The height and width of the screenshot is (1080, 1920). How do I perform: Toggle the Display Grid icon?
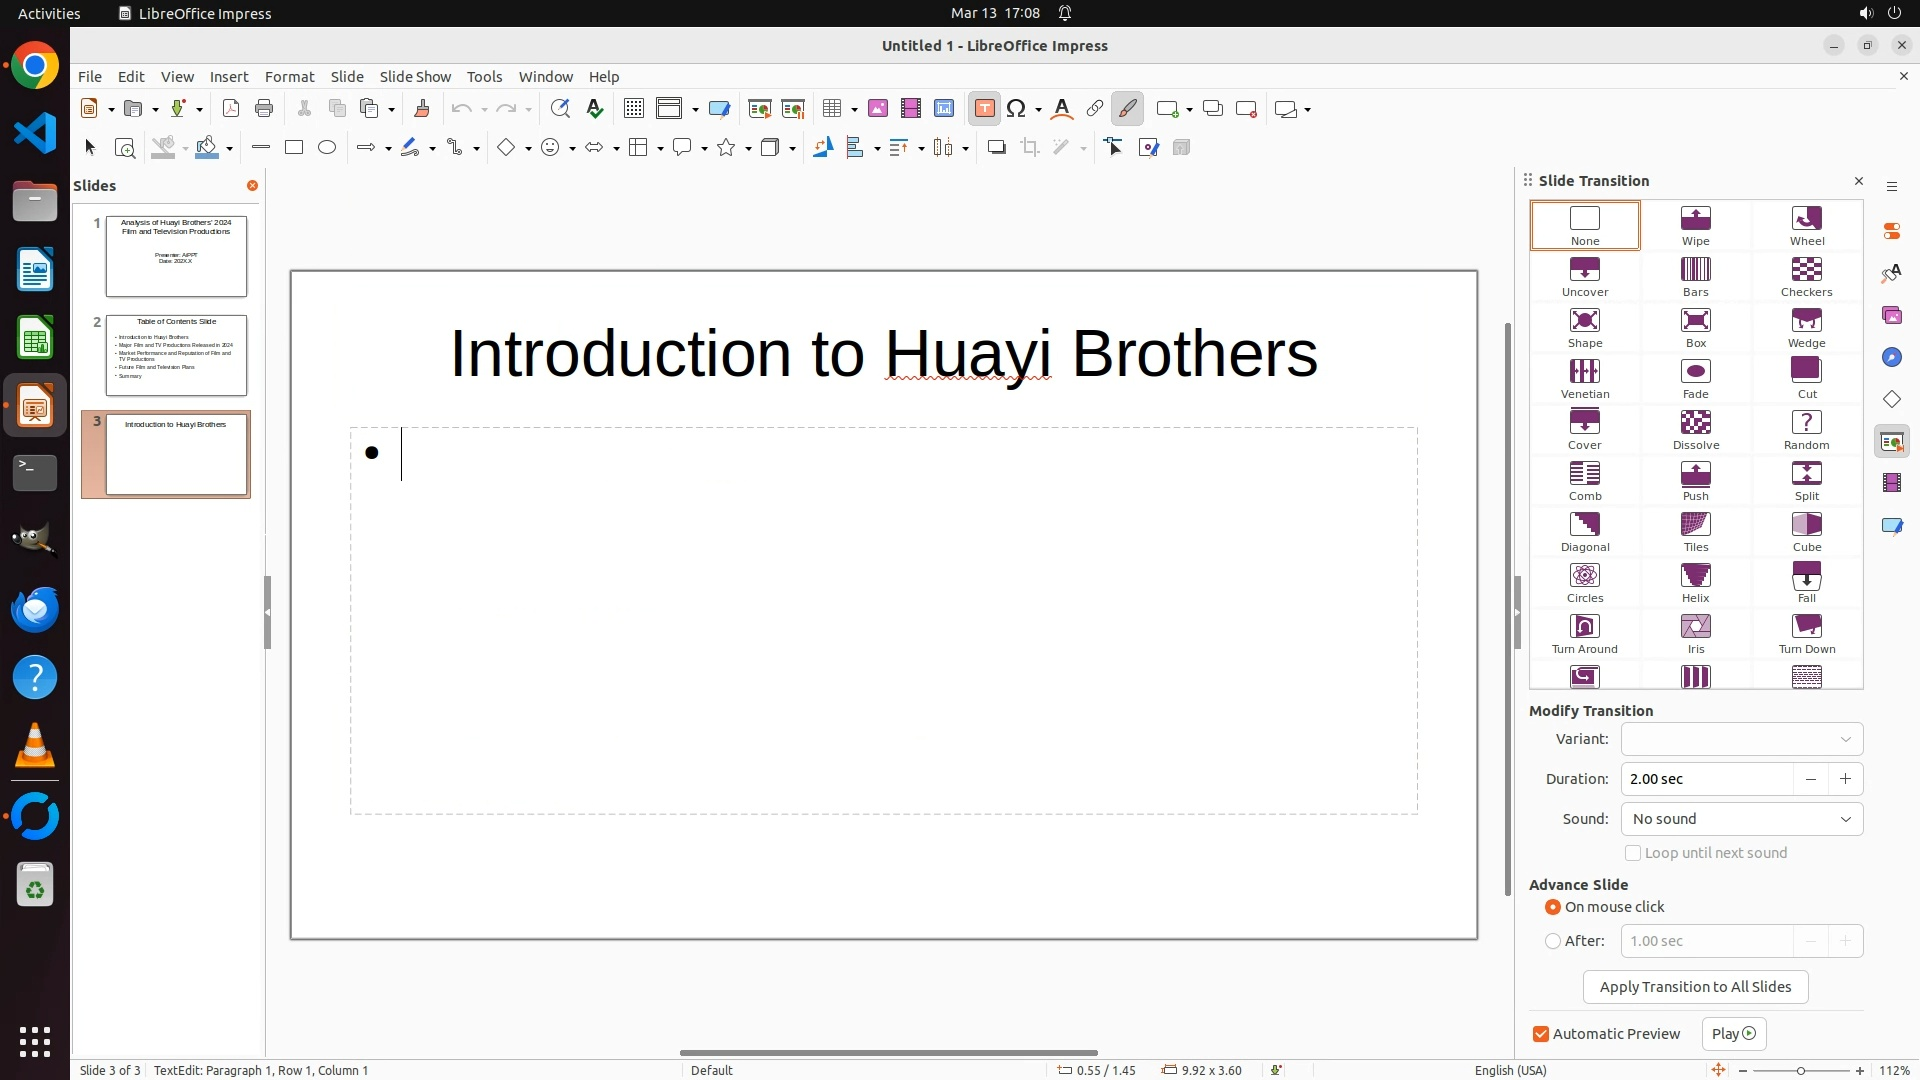tap(633, 109)
